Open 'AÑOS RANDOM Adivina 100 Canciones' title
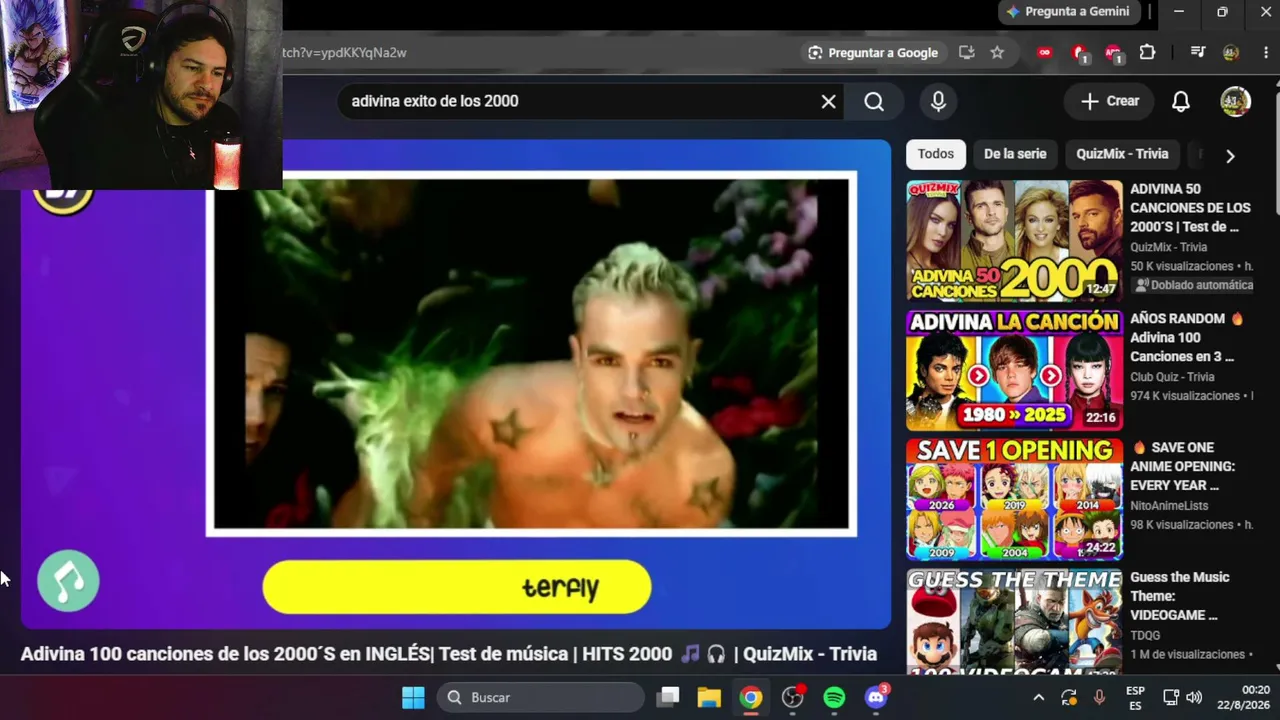 coord(1186,338)
